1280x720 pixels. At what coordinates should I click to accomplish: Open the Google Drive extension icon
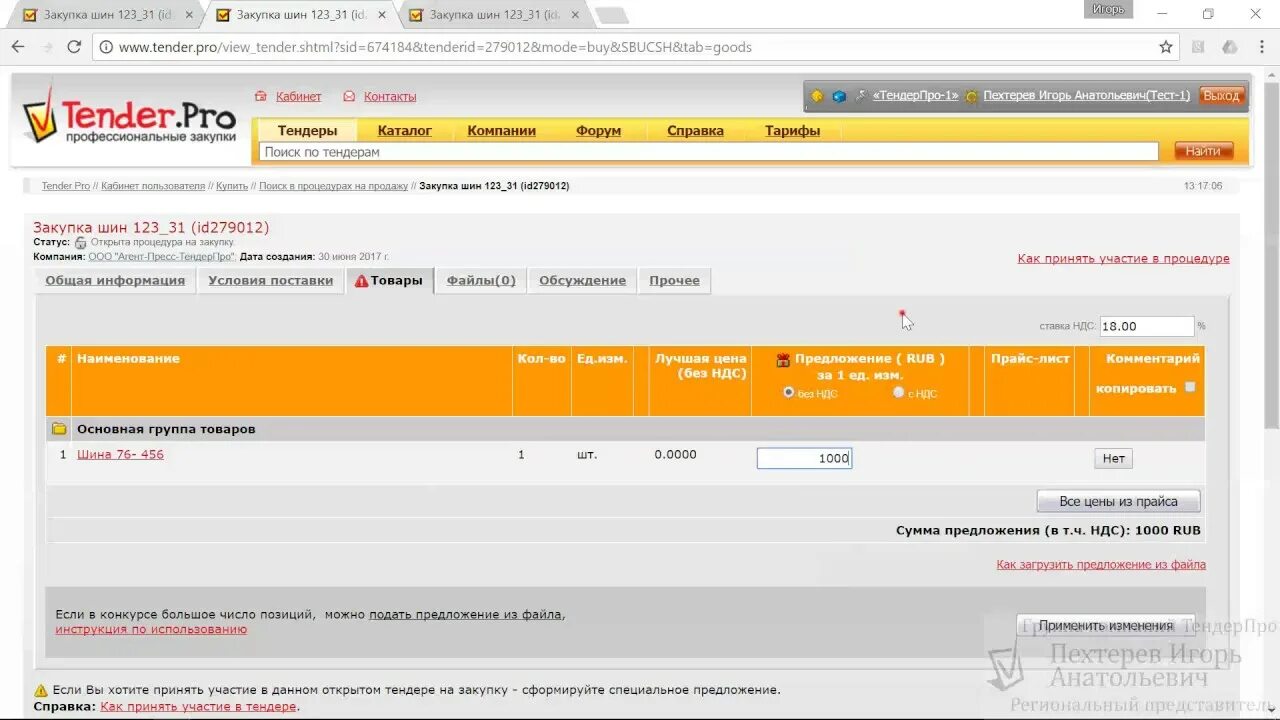[1230, 47]
